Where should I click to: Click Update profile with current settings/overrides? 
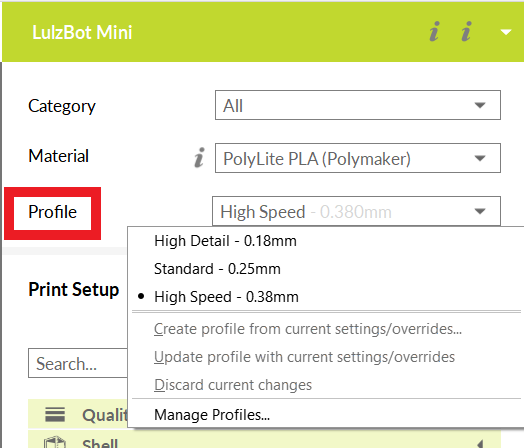(304, 357)
